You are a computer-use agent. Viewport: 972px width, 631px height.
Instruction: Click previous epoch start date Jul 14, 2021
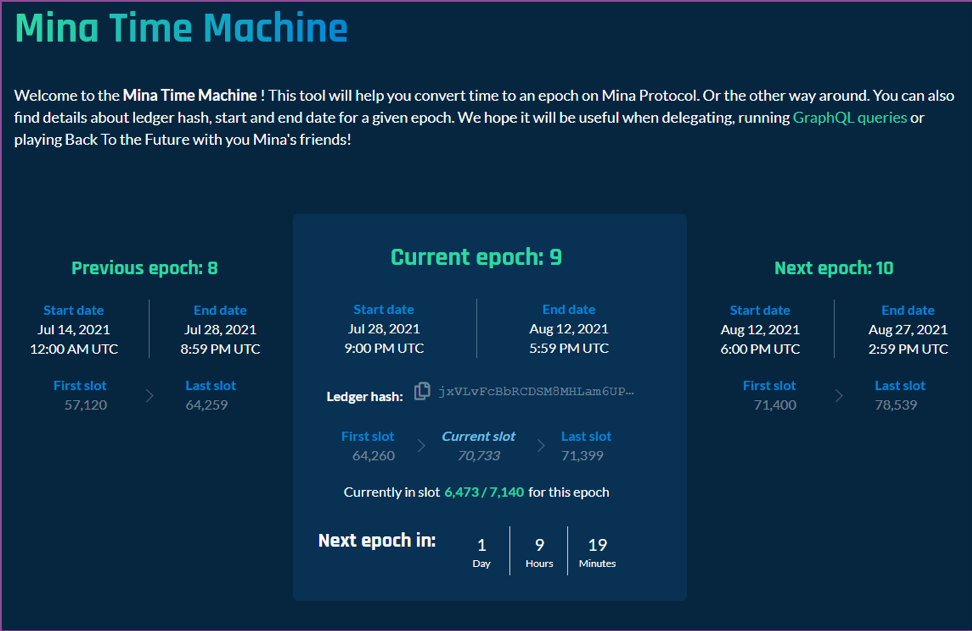tap(74, 330)
